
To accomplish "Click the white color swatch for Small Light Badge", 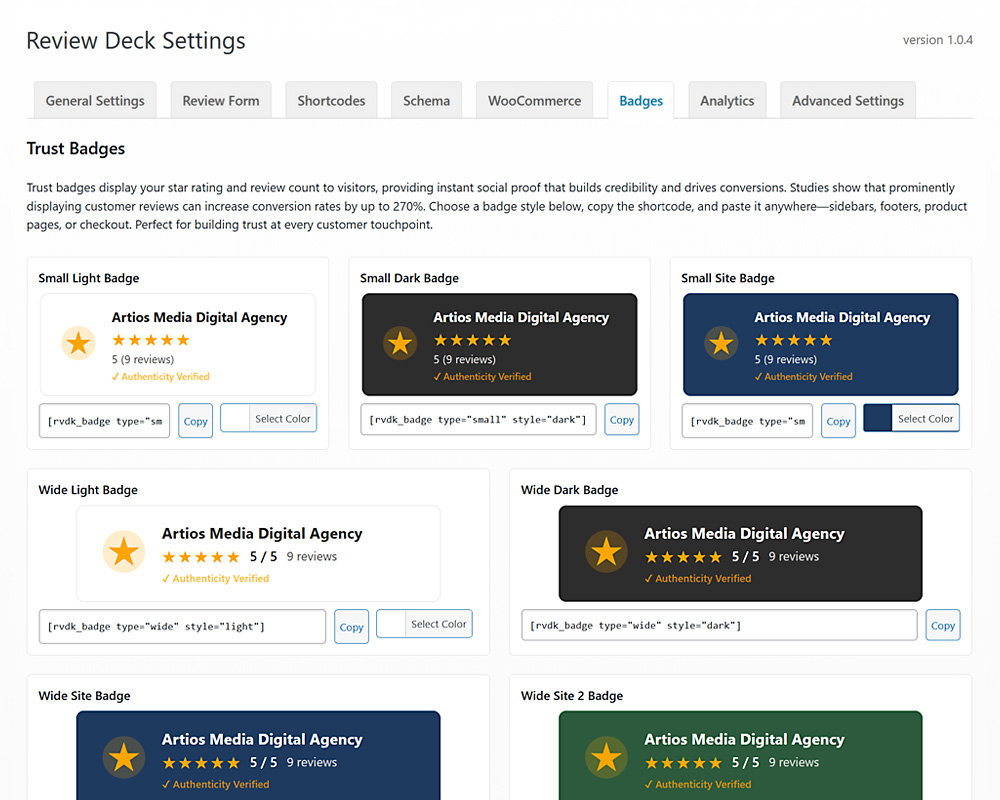I will pyautogui.click(x=236, y=418).
